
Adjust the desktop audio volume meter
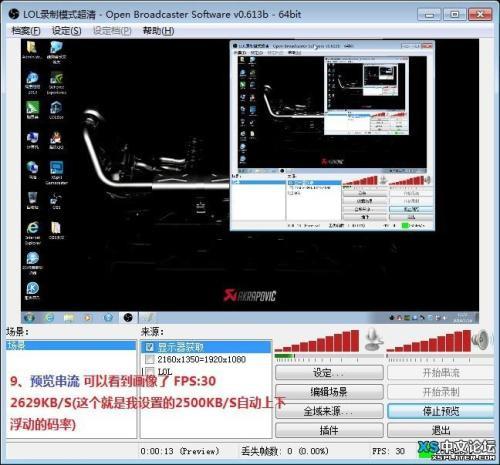(429, 341)
